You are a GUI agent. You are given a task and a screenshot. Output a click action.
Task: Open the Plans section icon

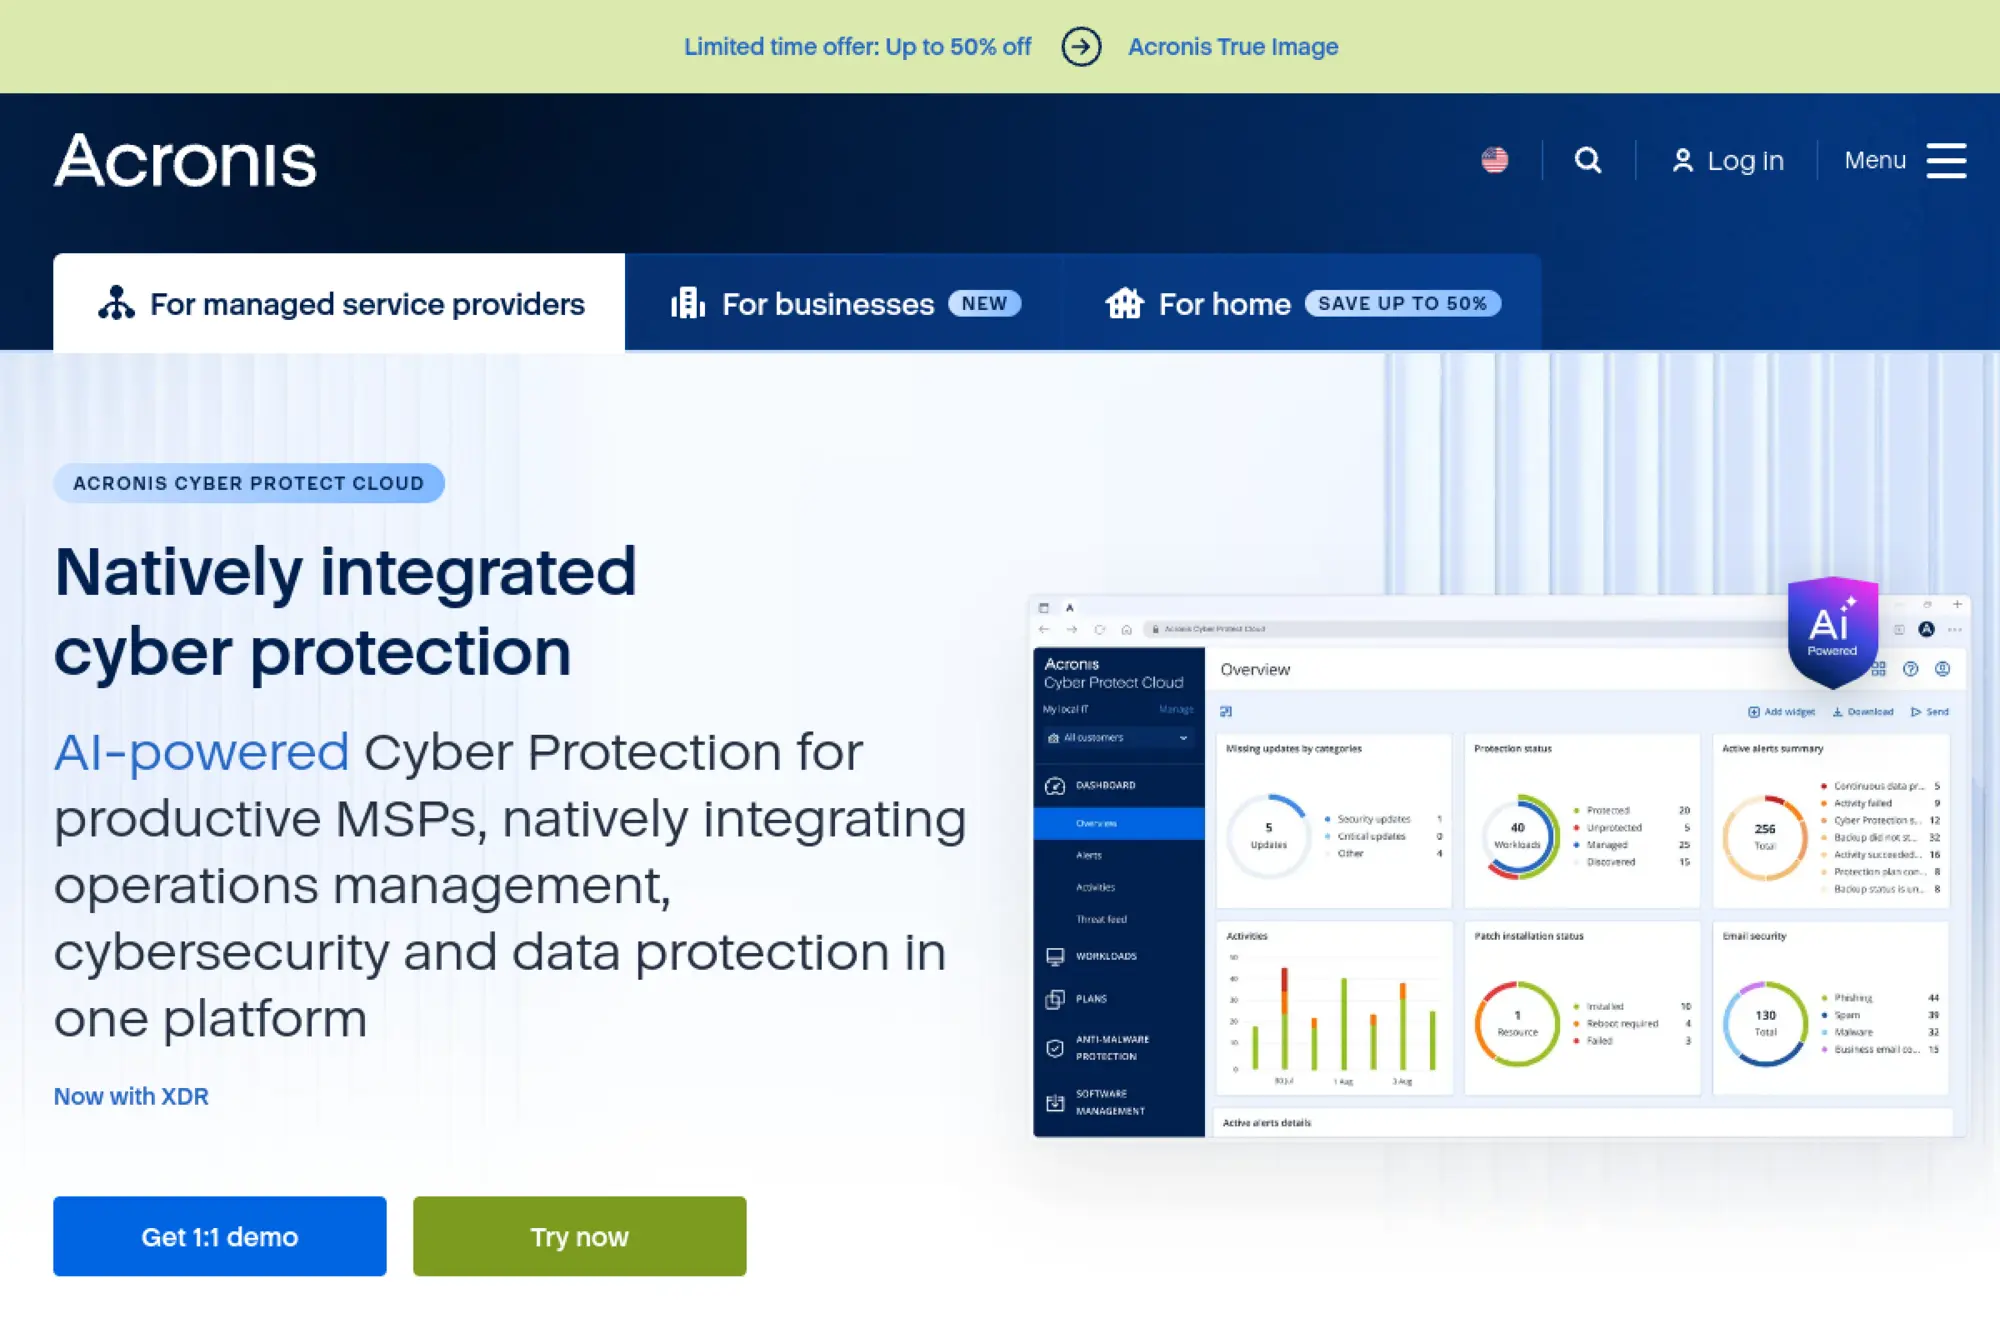1055,998
